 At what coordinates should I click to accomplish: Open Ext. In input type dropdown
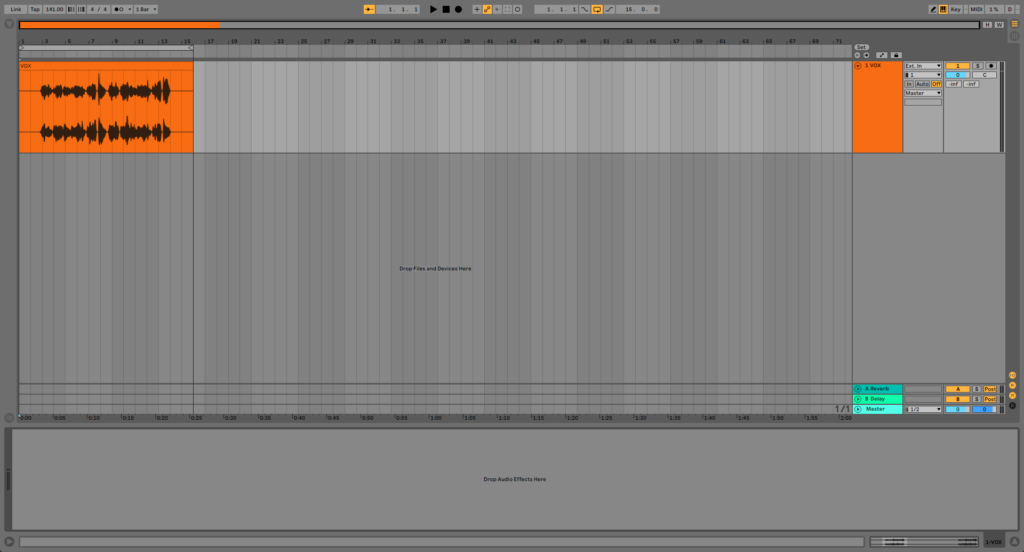coord(923,66)
